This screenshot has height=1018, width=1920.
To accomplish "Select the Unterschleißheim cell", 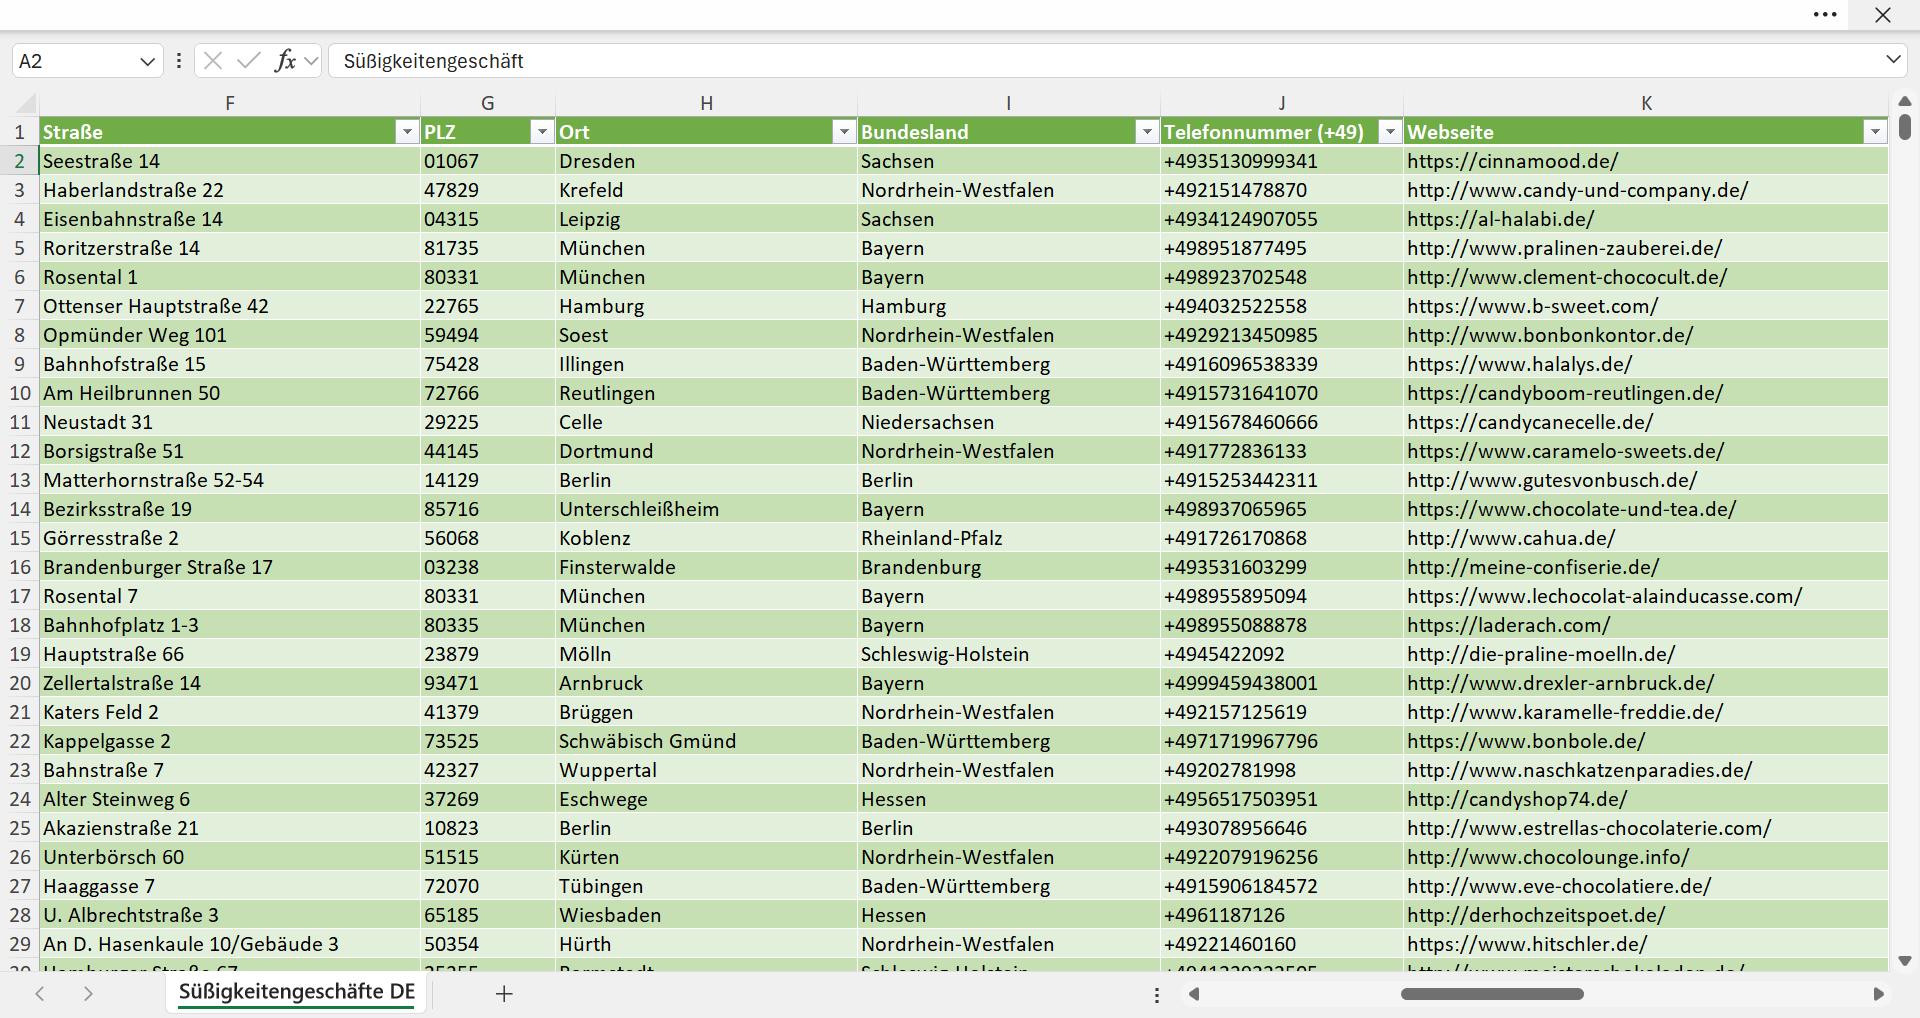I will point(707,509).
